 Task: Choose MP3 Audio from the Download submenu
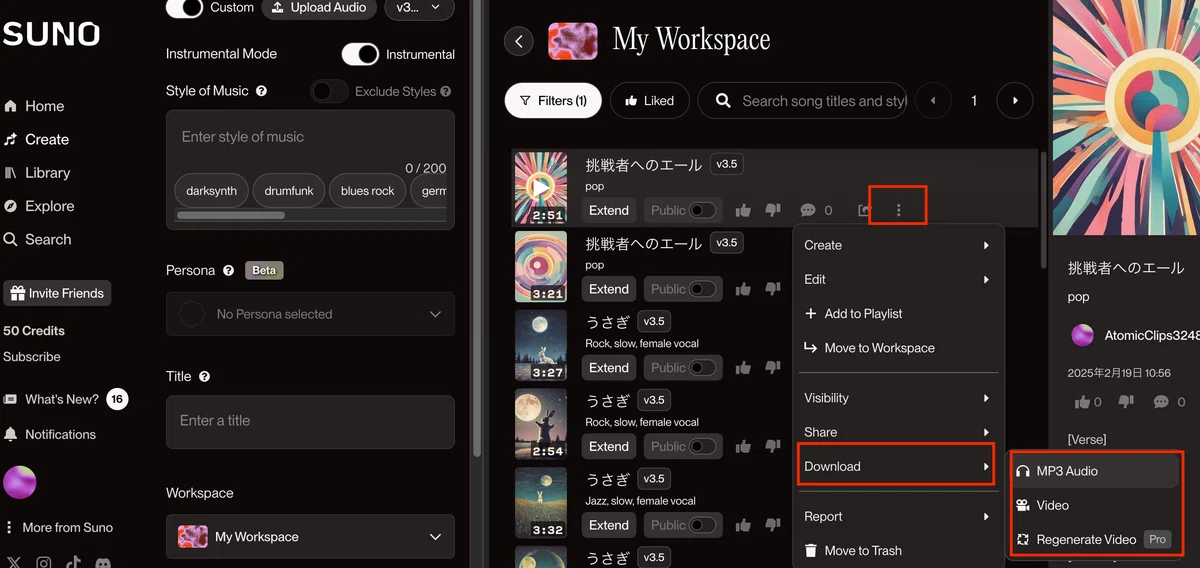1093,471
